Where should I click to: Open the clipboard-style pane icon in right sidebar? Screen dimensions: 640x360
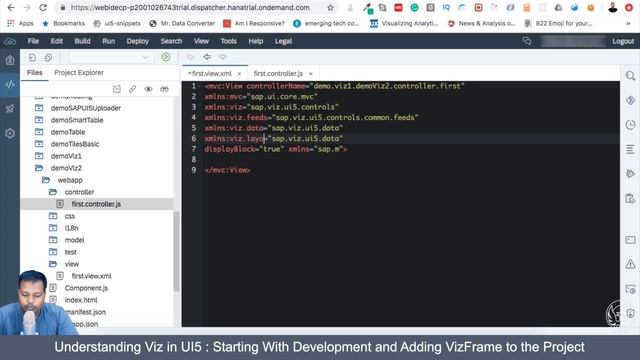pyautogui.click(x=630, y=199)
